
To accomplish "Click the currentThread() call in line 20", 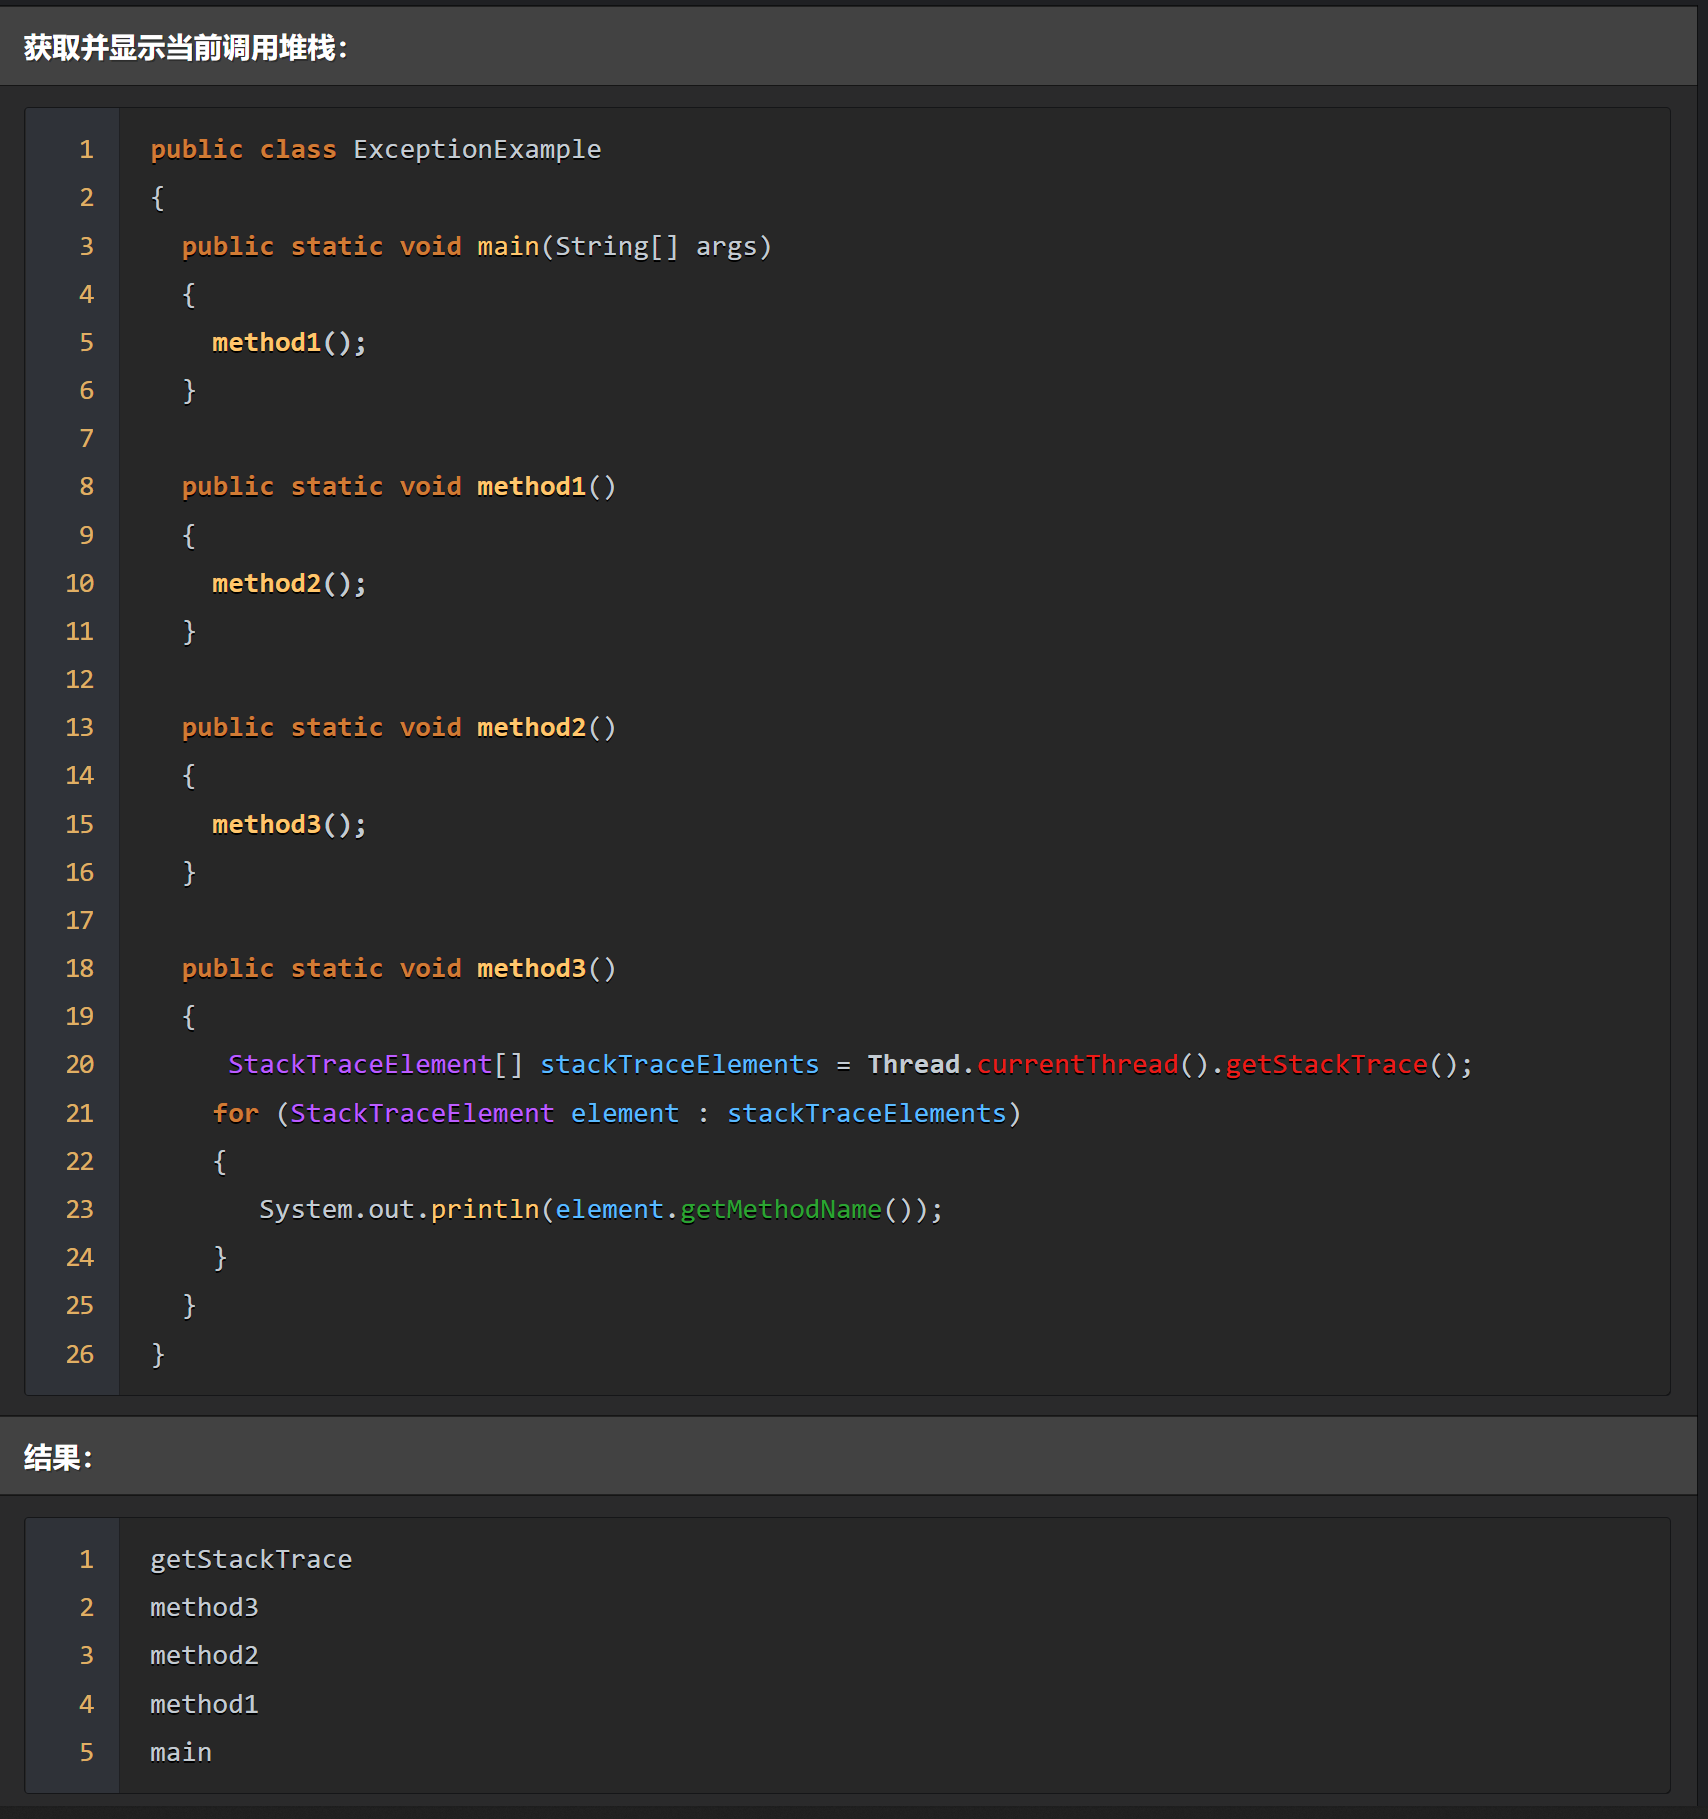I will tap(1077, 1063).
